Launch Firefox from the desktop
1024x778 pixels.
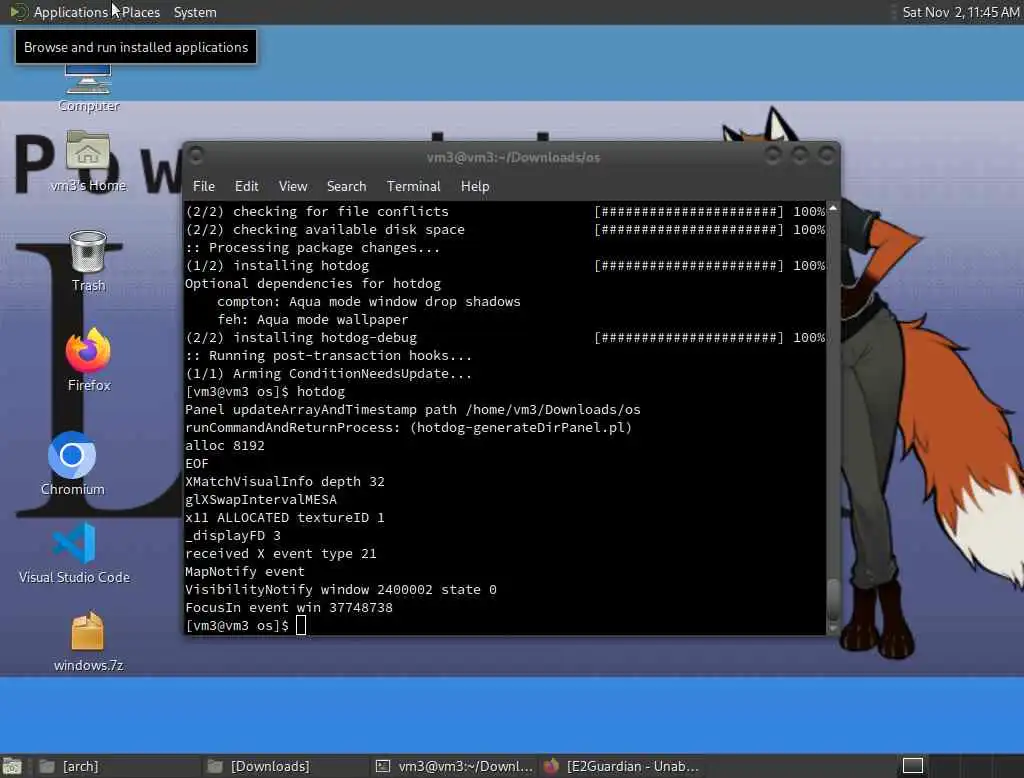click(x=88, y=359)
